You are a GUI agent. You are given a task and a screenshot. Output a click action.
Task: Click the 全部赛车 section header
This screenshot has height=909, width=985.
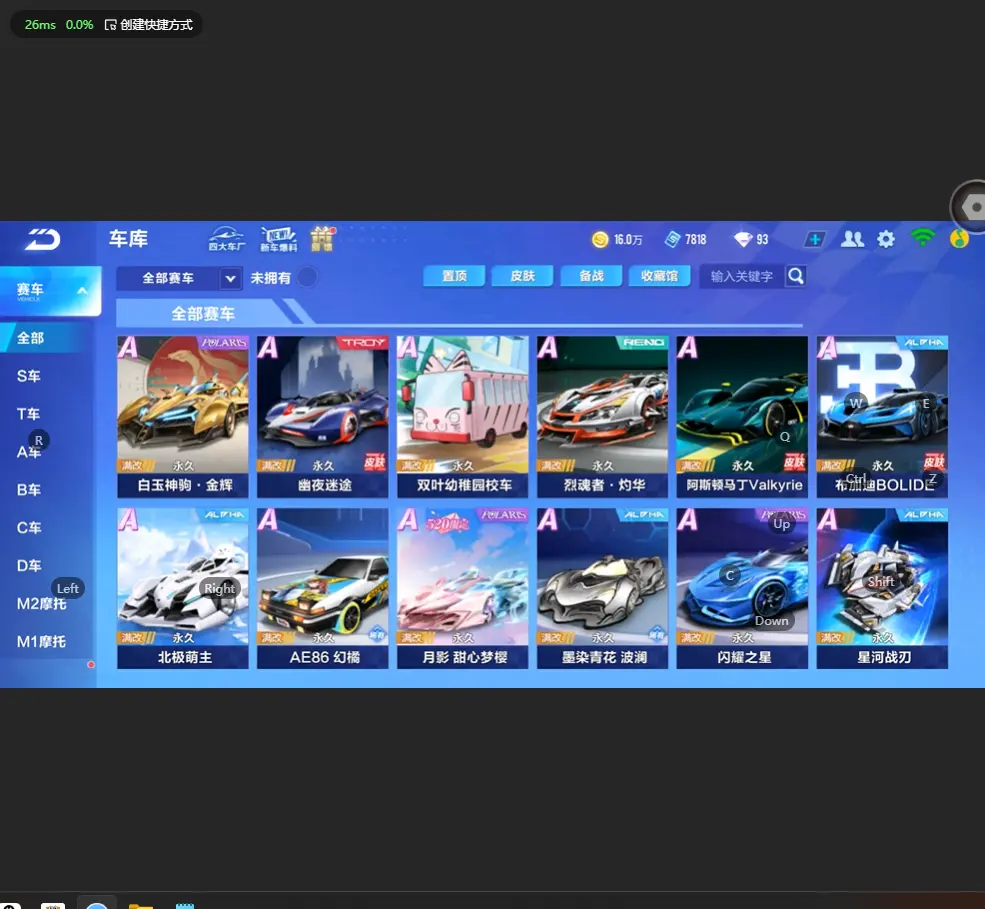point(203,313)
